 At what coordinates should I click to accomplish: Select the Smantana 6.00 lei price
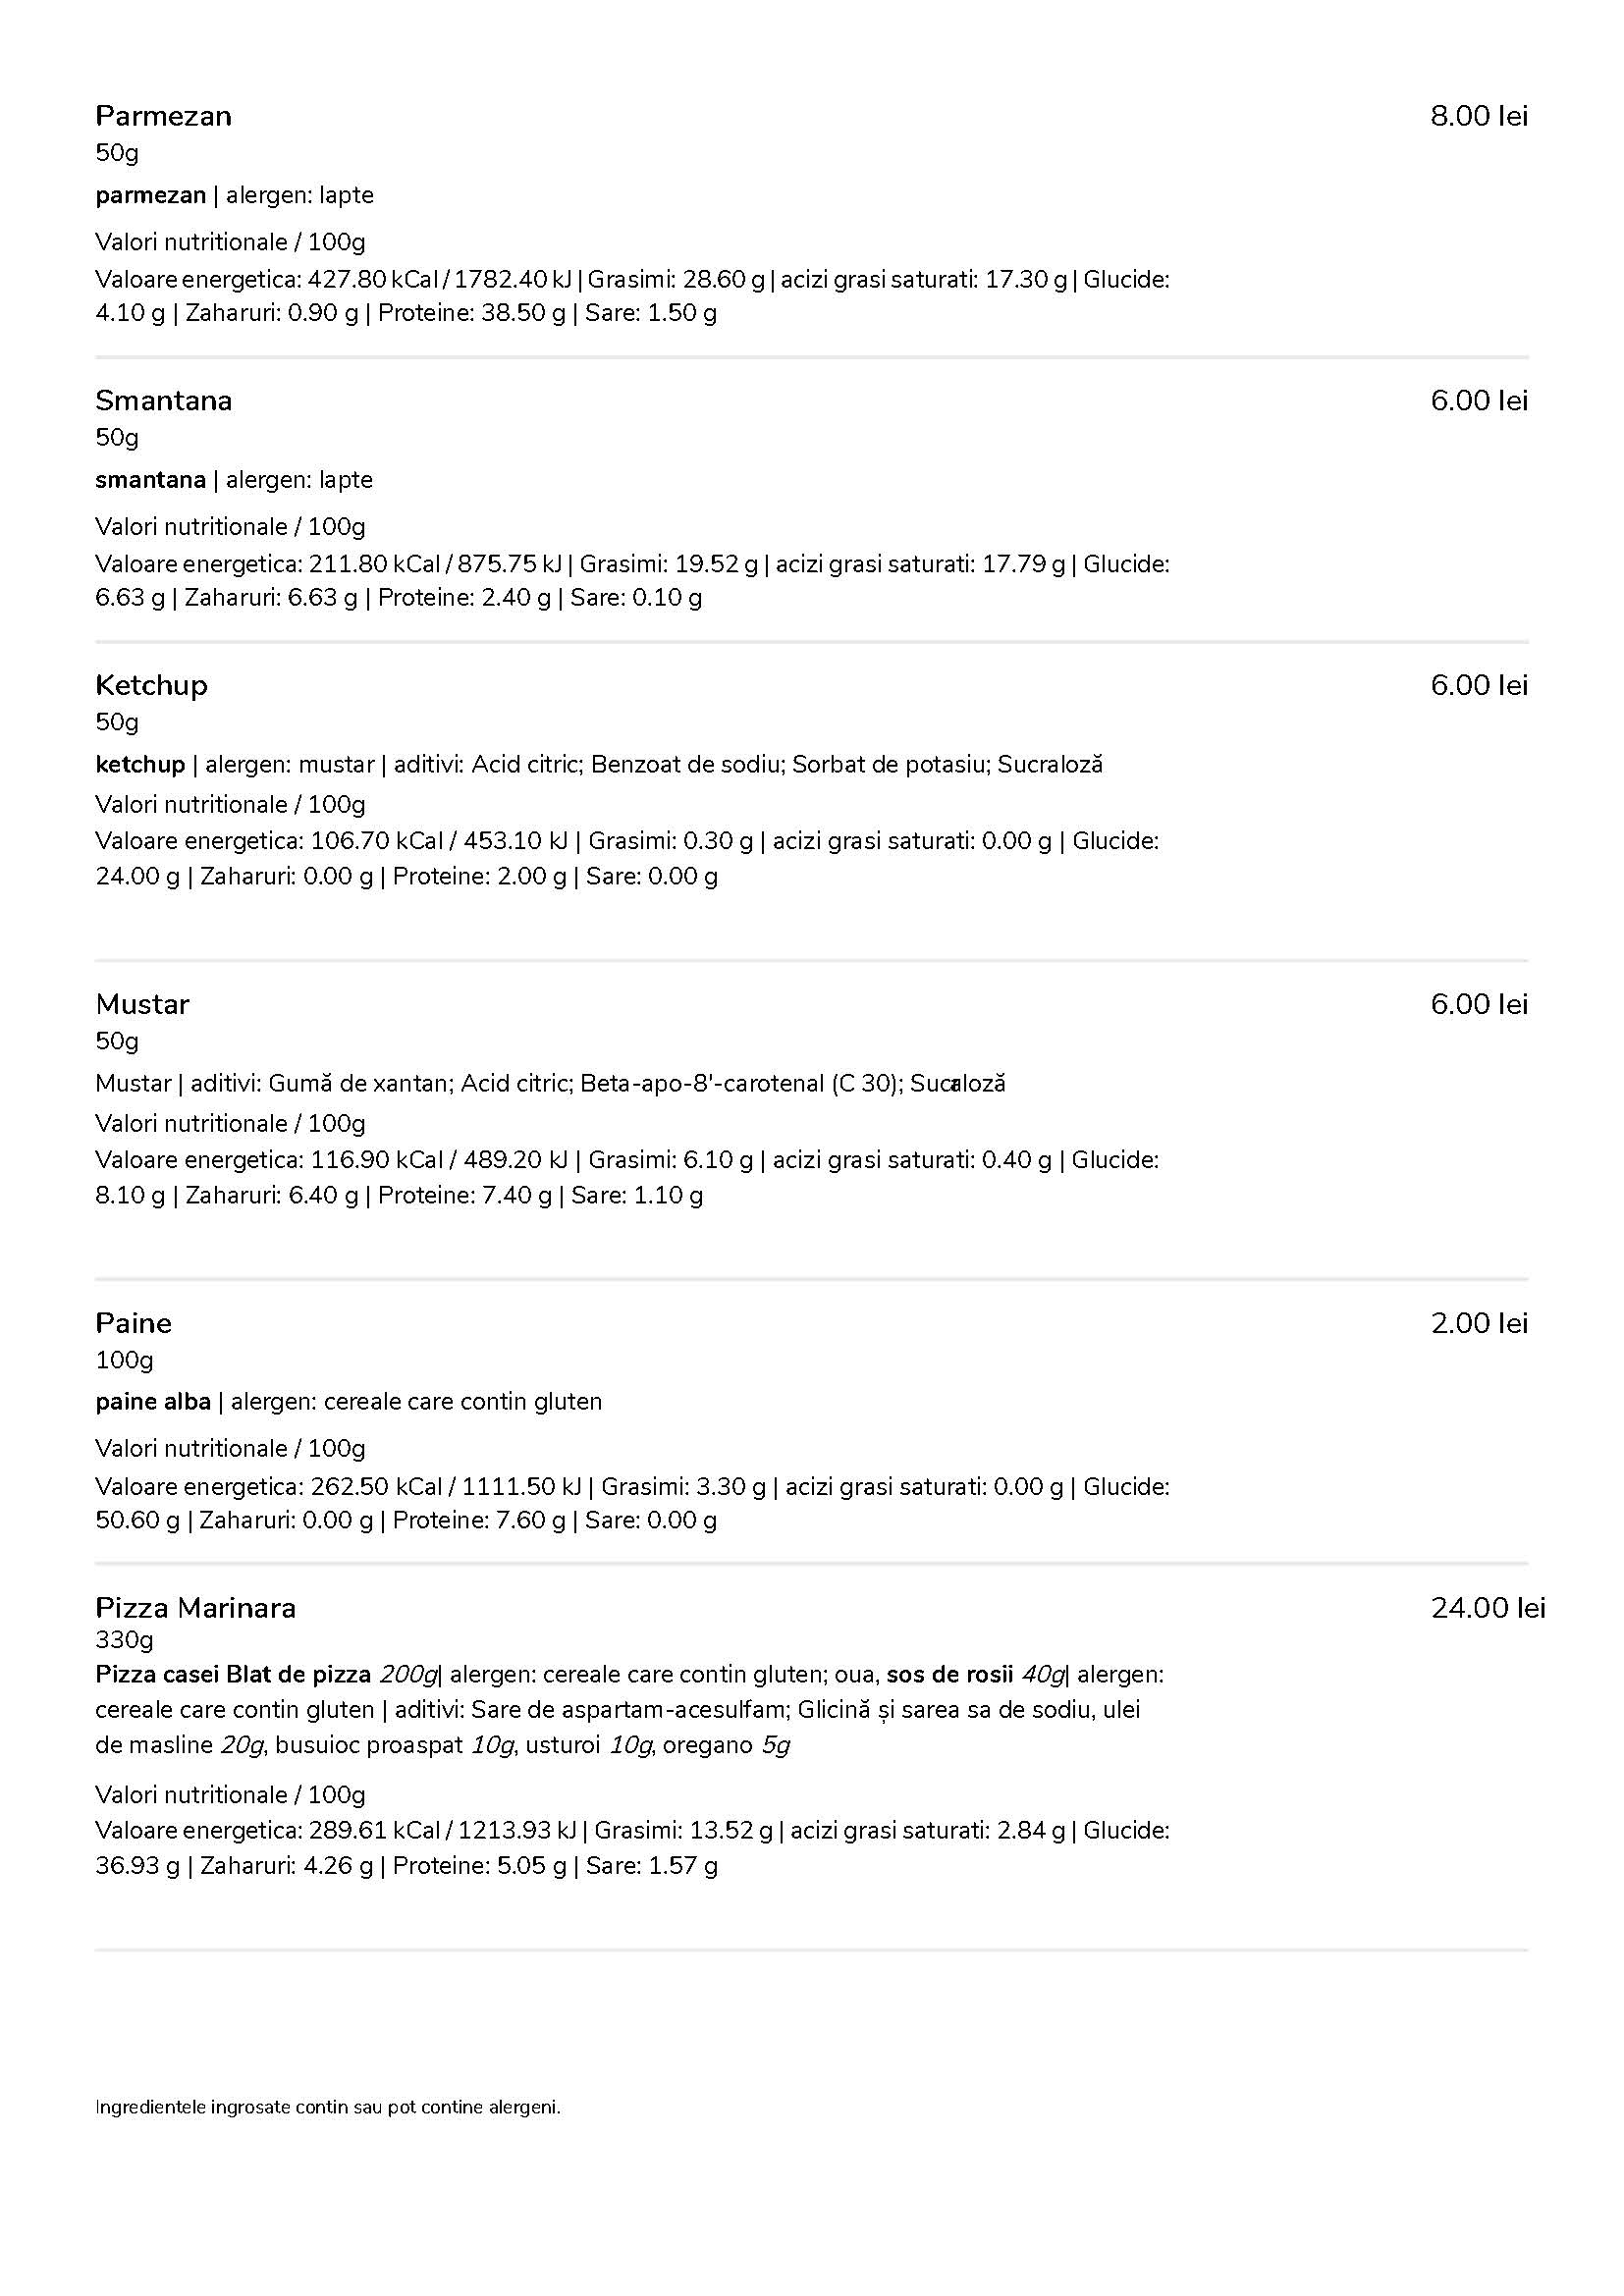coord(1479,401)
